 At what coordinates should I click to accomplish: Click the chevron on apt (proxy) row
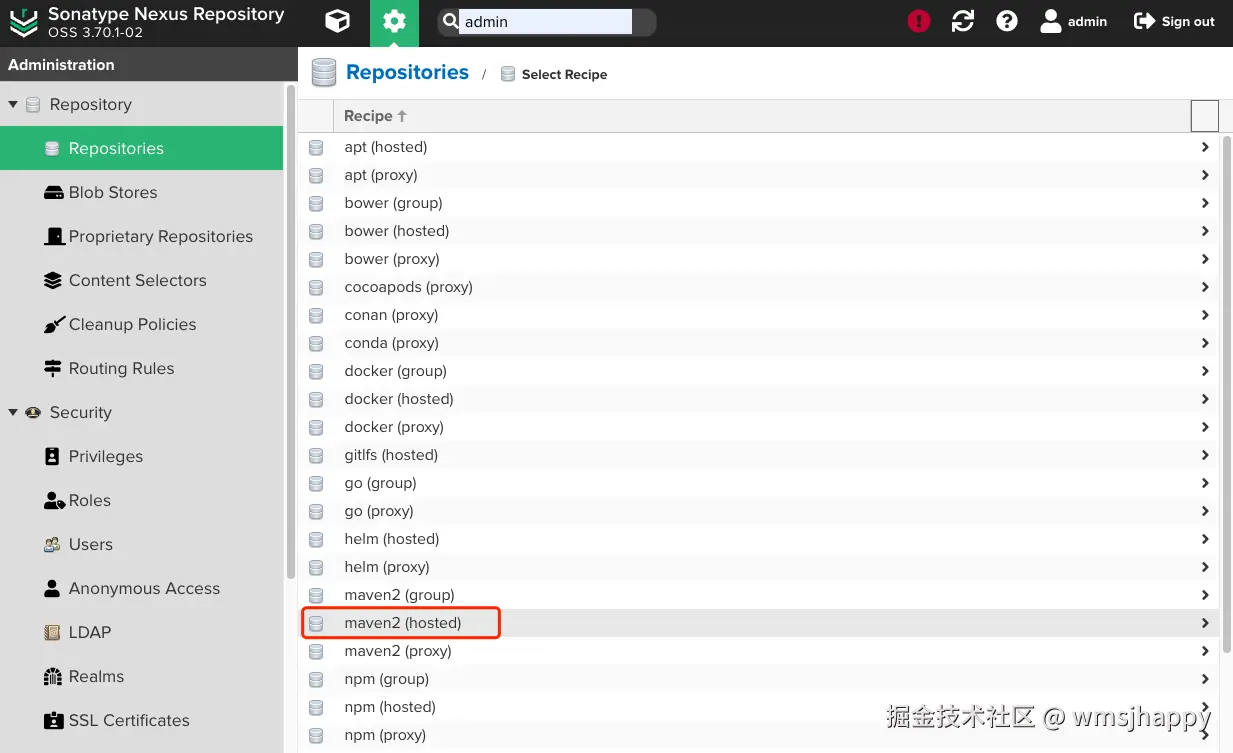click(1205, 175)
